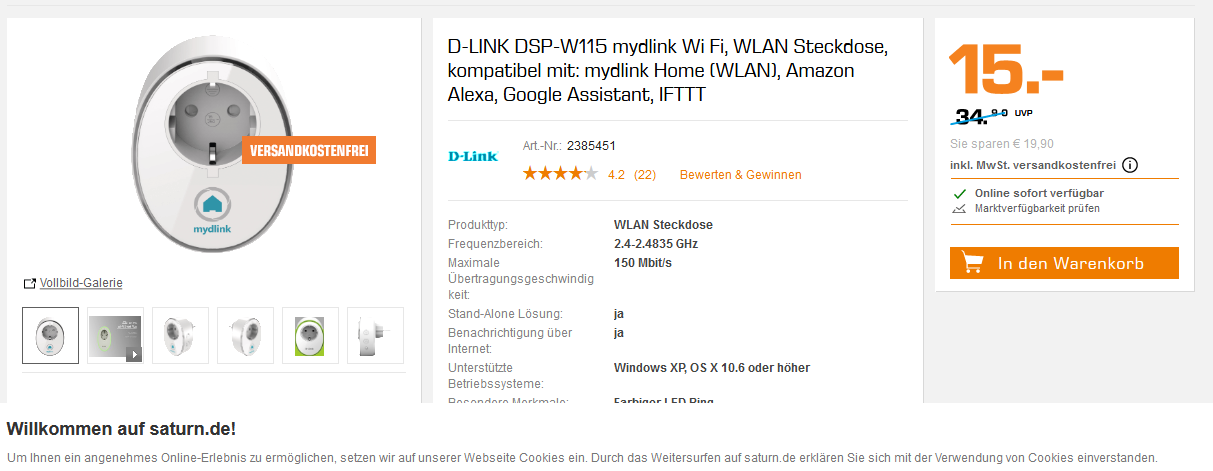
Task: Click the green availability checkmark icon
Action: coord(959,193)
